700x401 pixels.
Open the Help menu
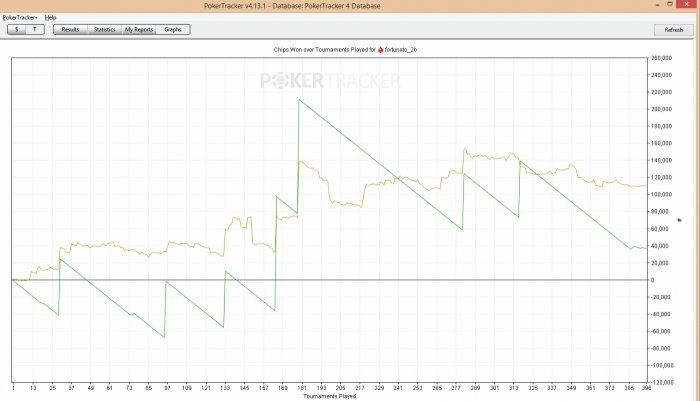pyautogui.click(x=50, y=17)
